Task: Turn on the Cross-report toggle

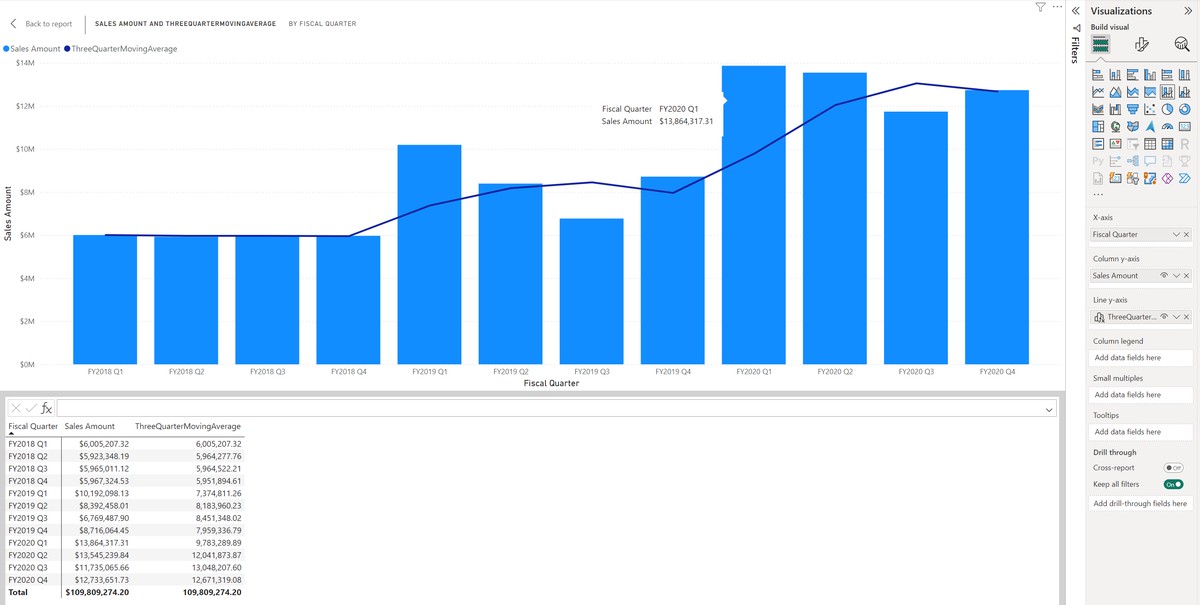Action: 1173,468
